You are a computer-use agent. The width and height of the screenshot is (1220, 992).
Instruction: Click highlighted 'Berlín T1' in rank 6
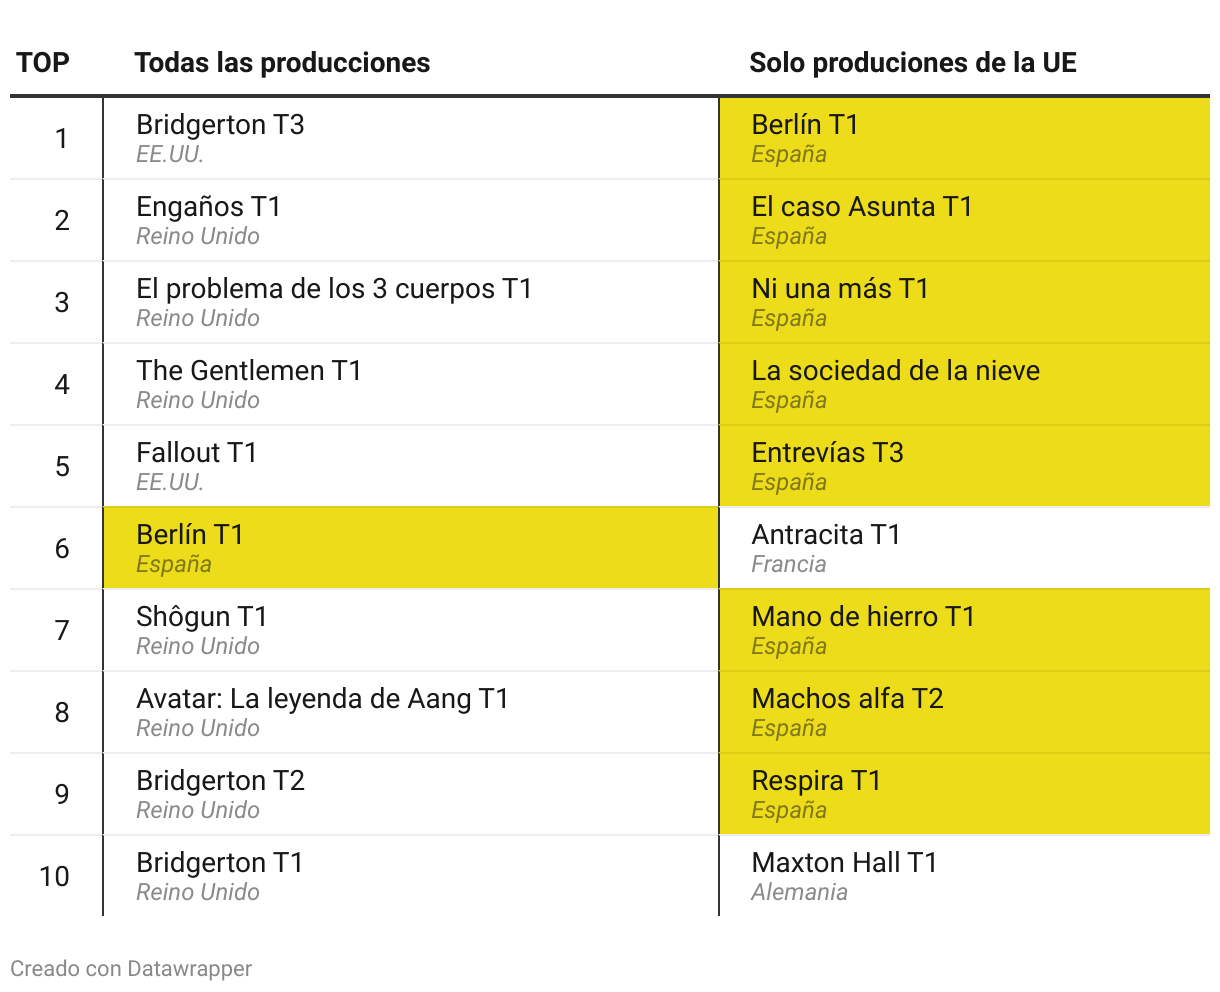tap(190, 535)
